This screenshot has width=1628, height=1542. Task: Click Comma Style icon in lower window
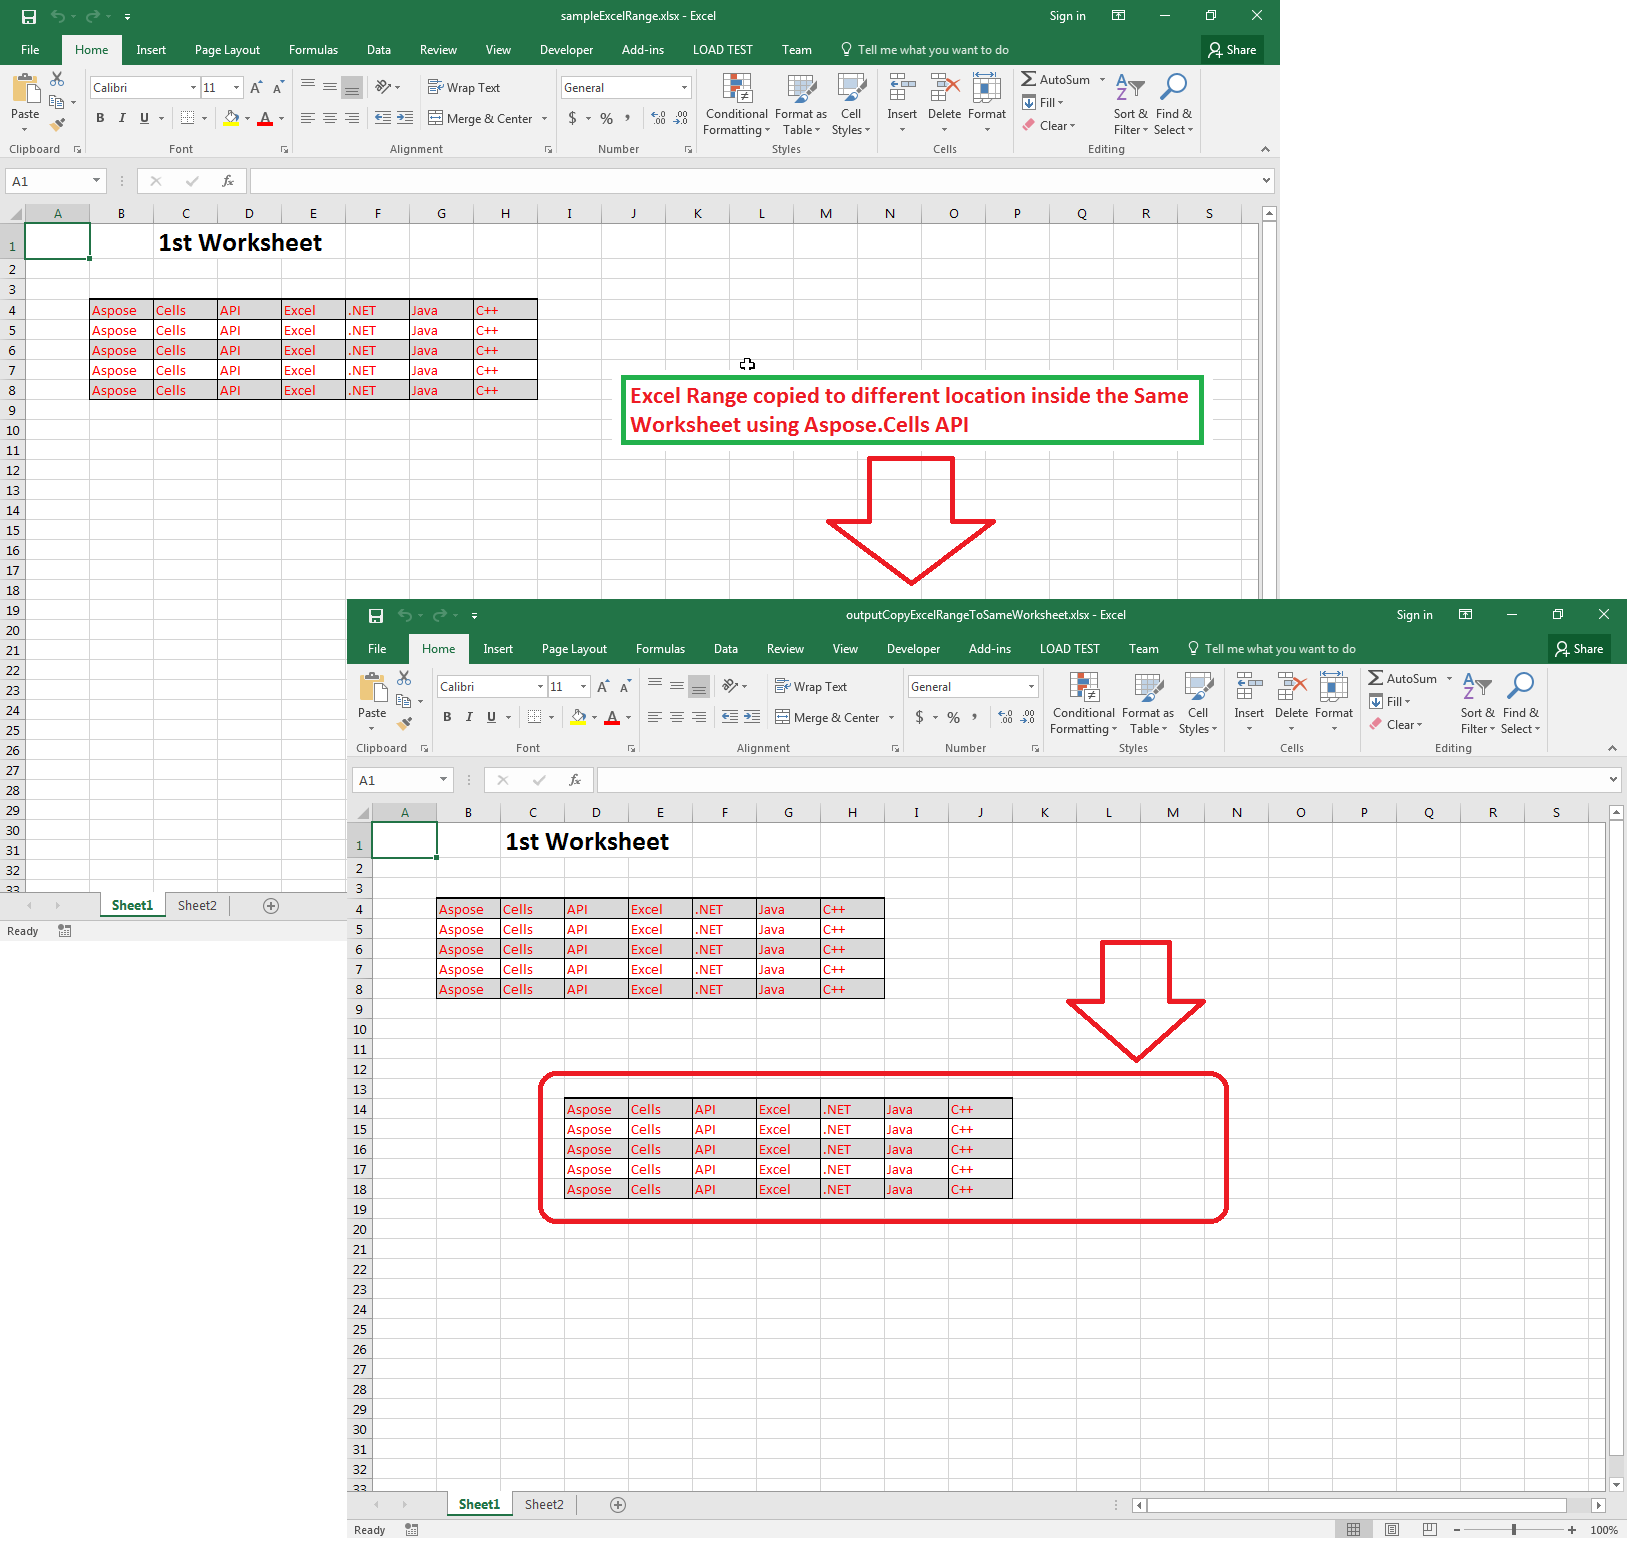[x=974, y=717]
